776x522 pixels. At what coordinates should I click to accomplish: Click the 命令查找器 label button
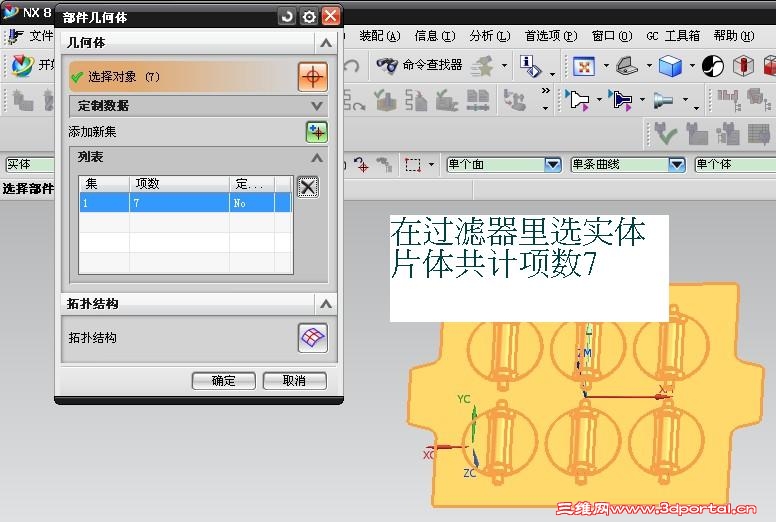tap(432, 65)
